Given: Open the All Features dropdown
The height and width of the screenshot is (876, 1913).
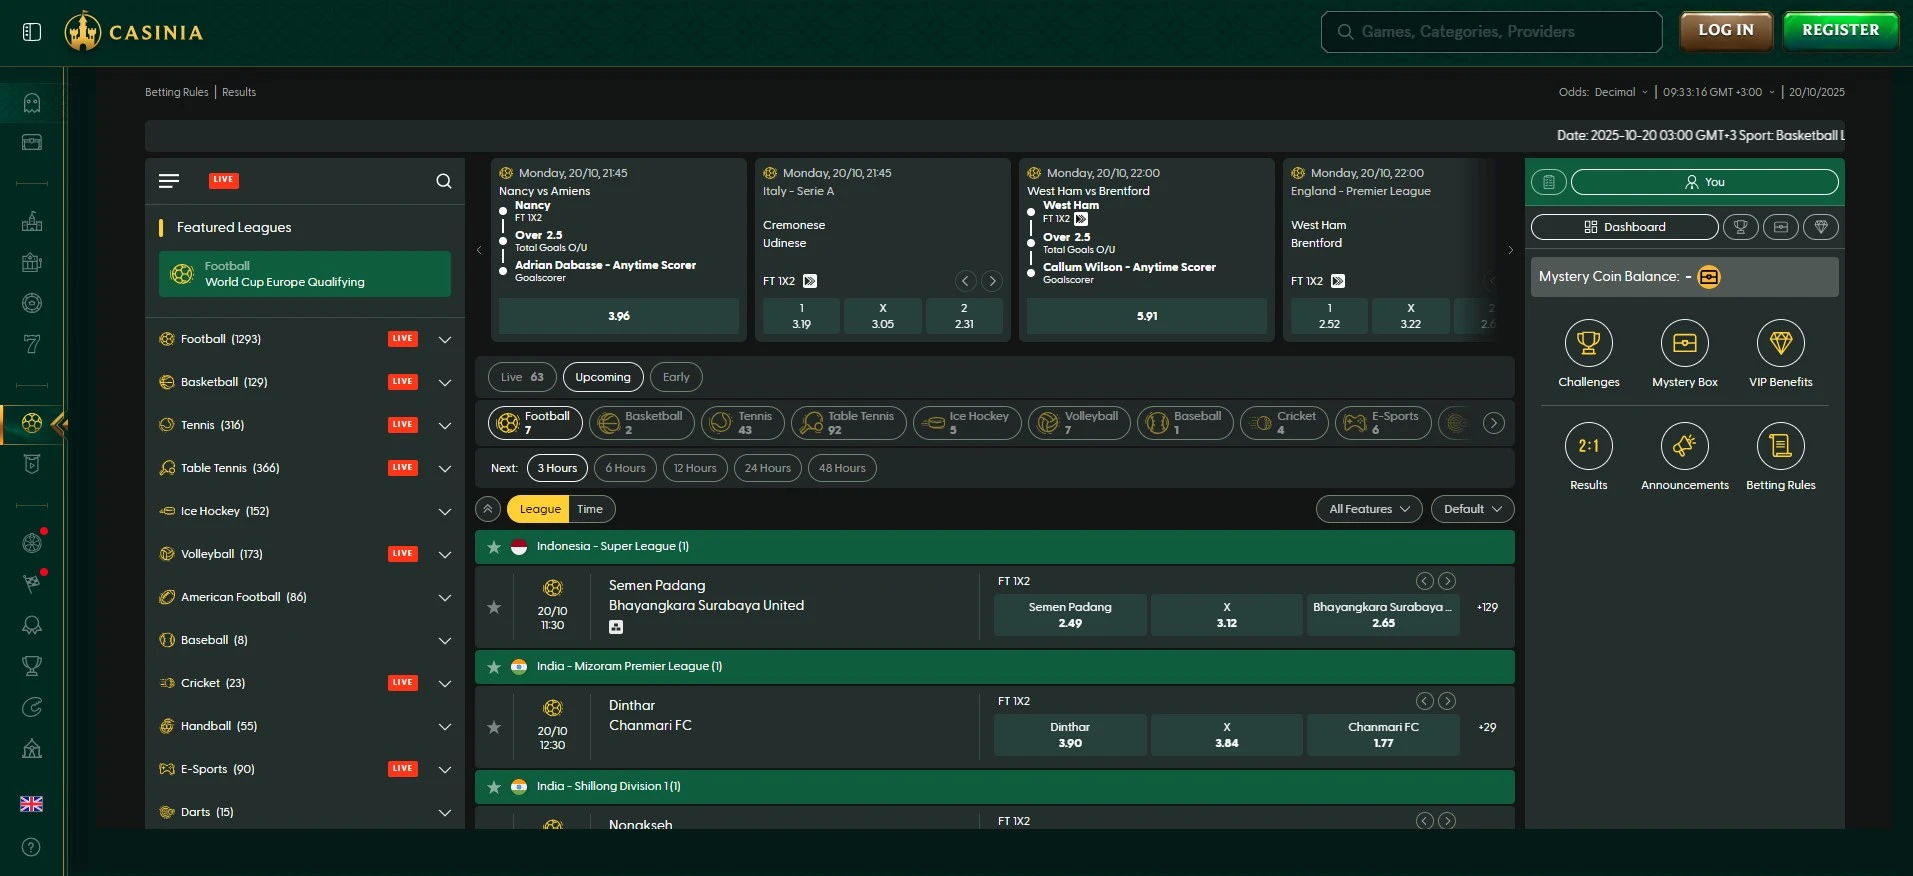Looking at the screenshot, I should click(x=1368, y=509).
